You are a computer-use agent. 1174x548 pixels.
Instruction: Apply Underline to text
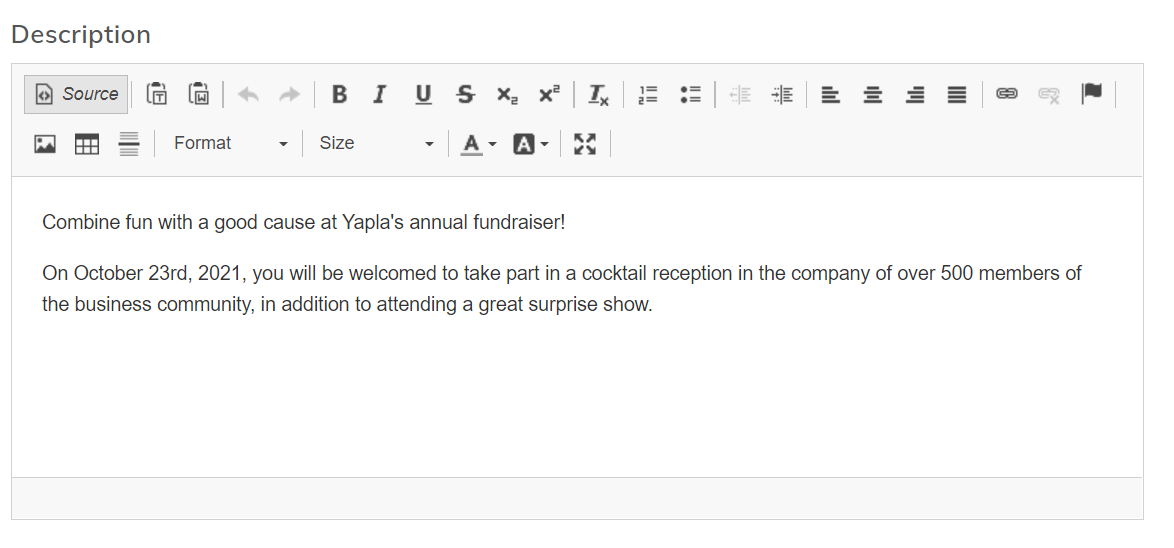(x=423, y=94)
